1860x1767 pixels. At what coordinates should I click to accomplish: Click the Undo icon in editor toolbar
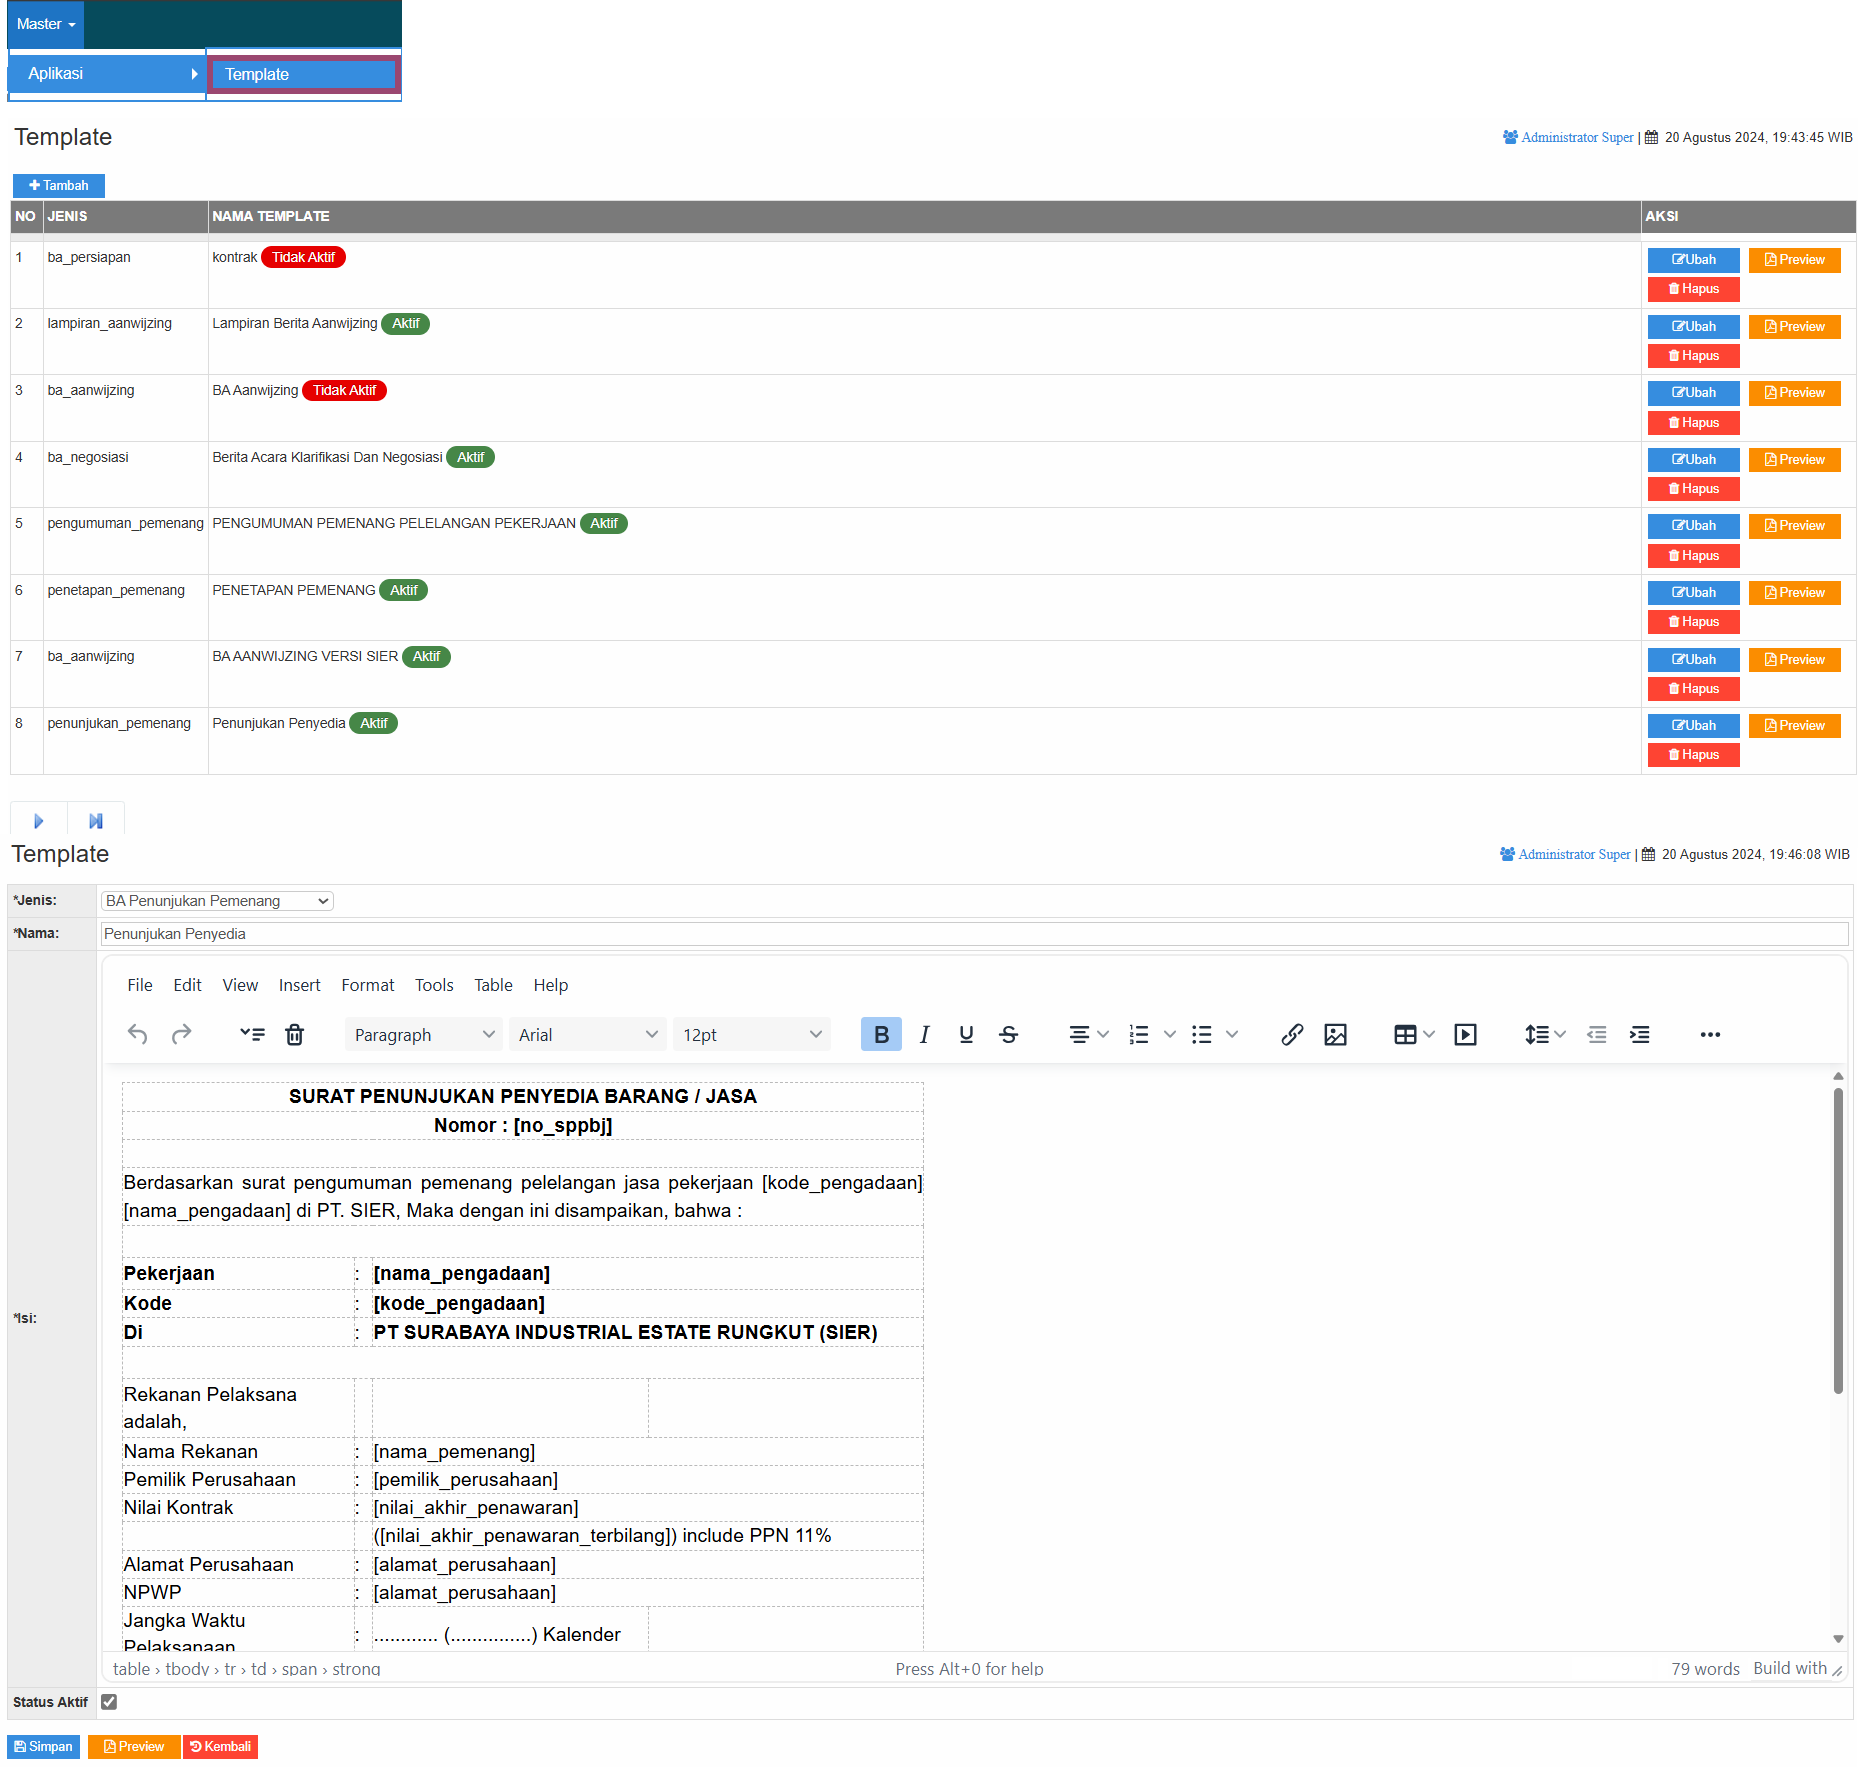pyautogui.click(x=138, y=1034)
